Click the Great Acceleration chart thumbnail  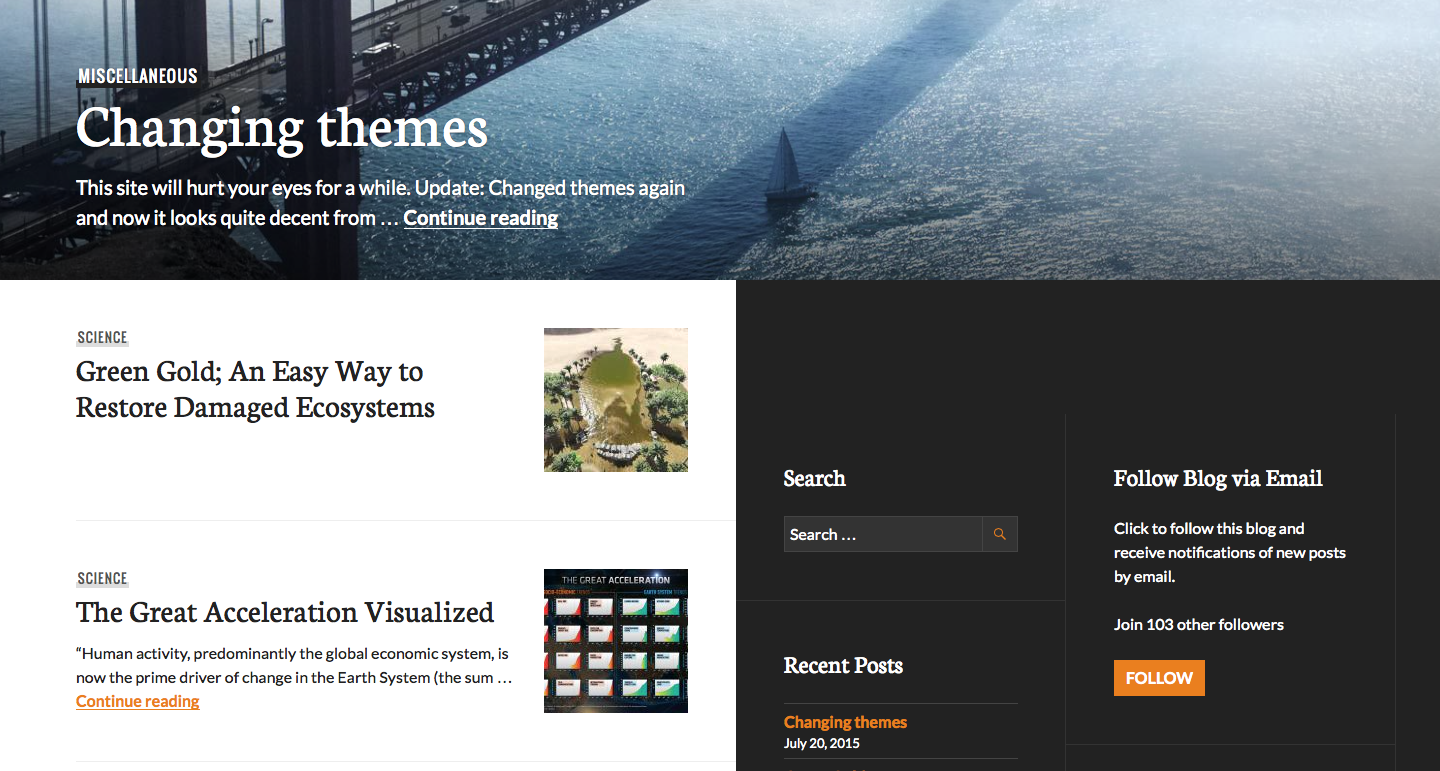(616, 641)
